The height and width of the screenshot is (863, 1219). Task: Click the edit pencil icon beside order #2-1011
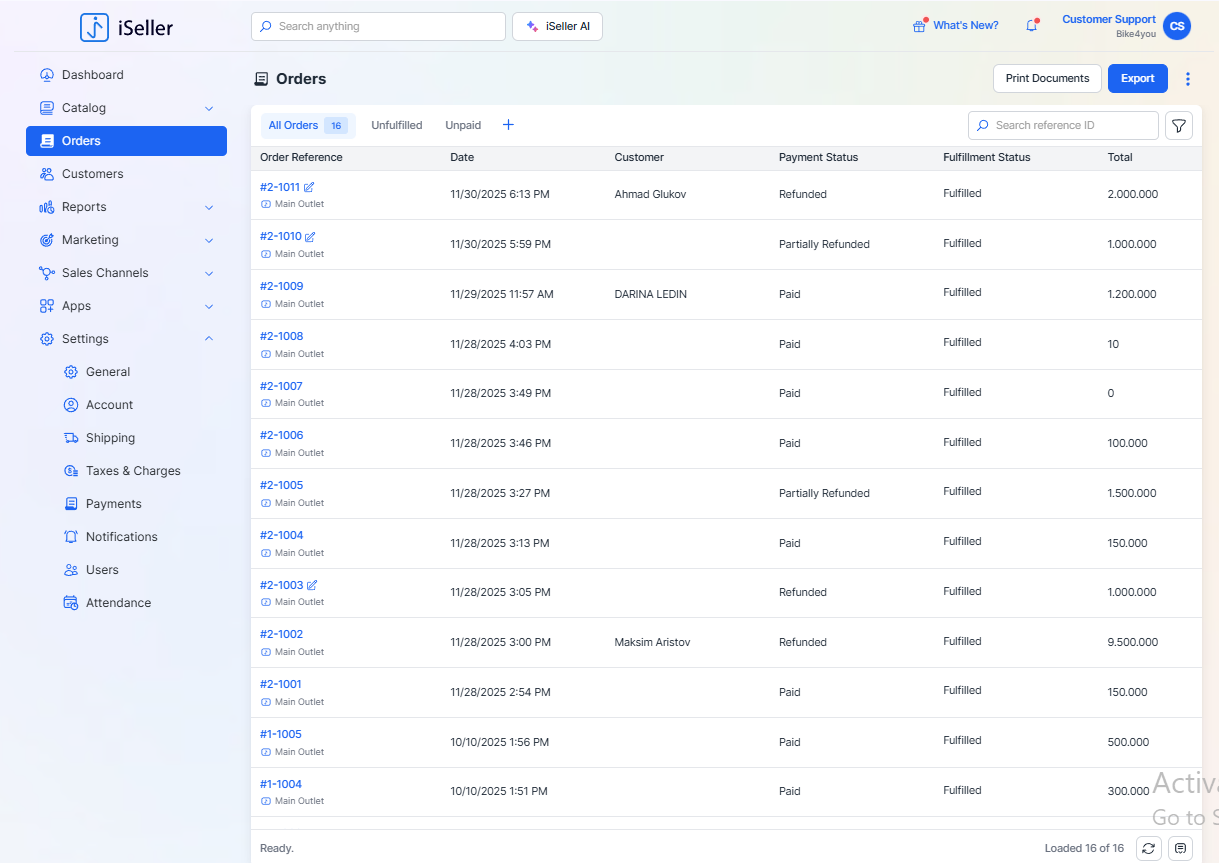tap(309, 187)
